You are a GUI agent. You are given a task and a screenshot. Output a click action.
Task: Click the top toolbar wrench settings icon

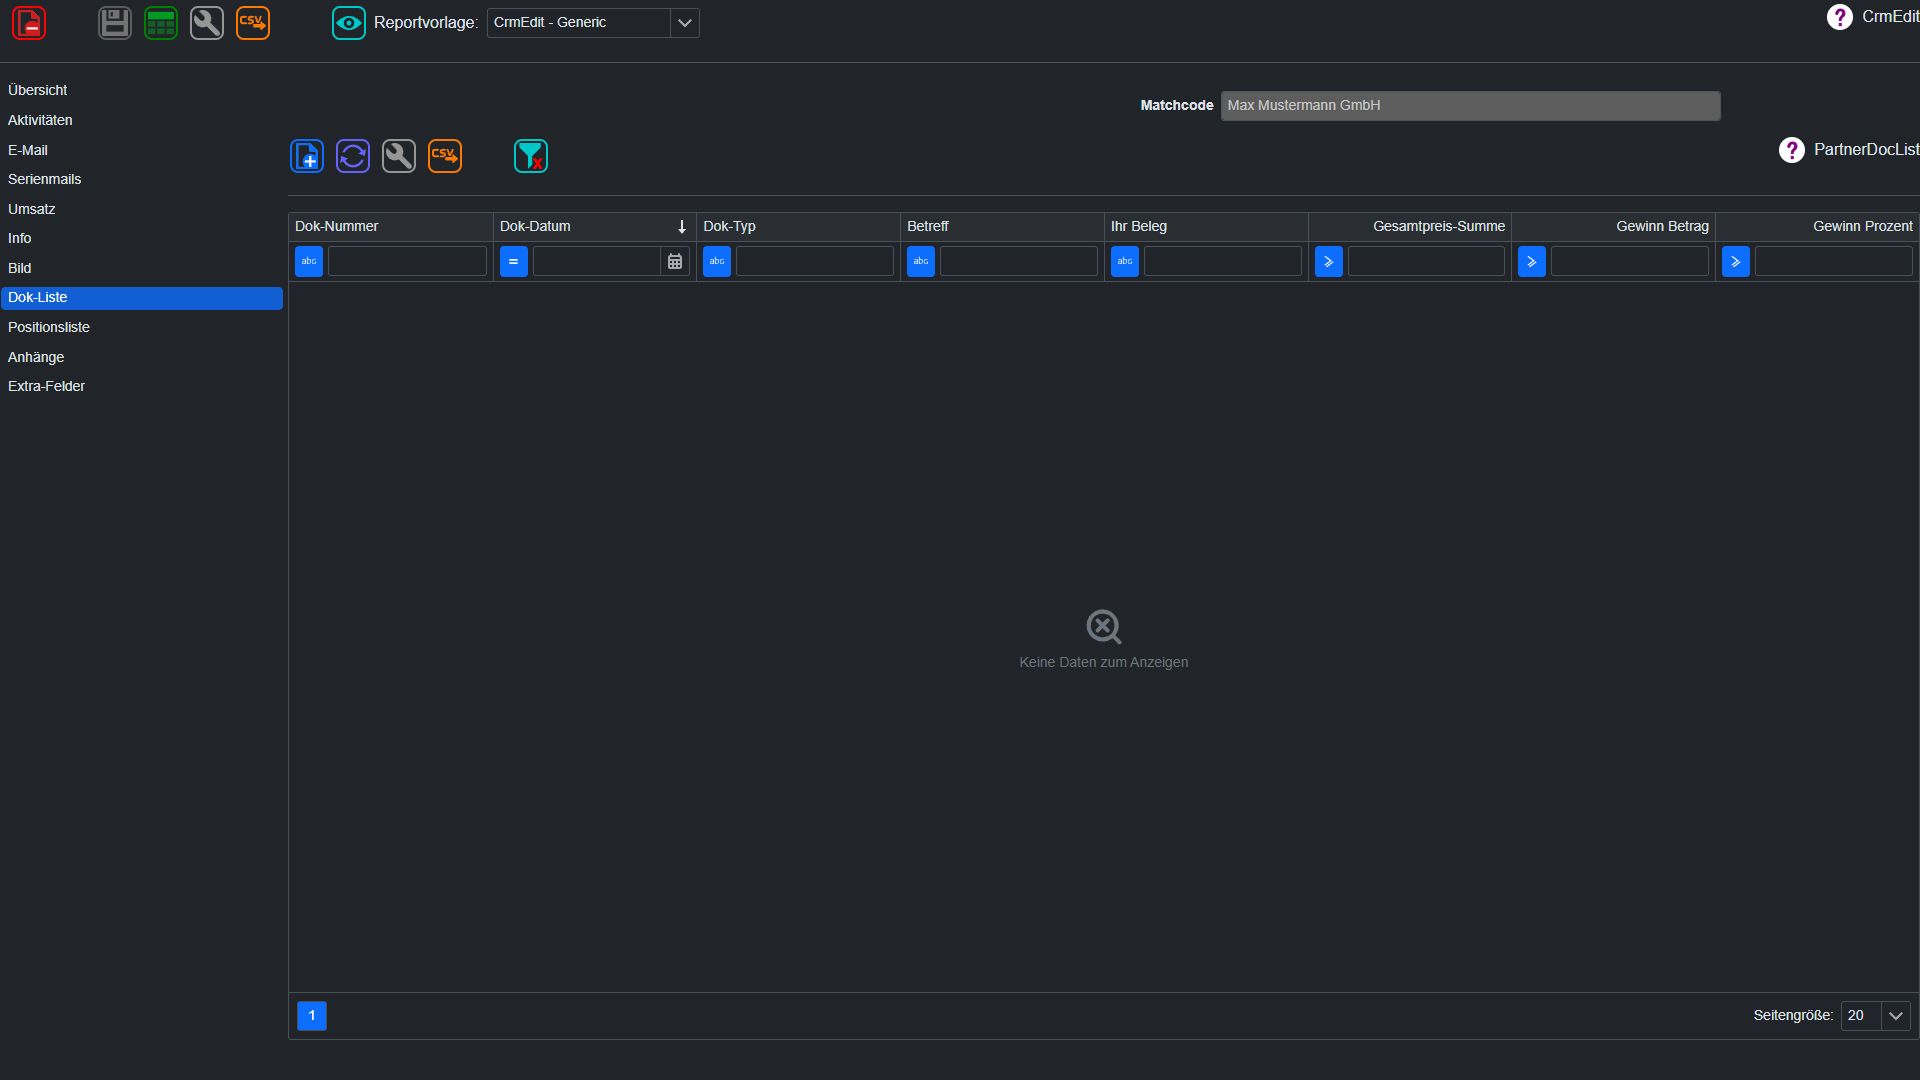207,23
